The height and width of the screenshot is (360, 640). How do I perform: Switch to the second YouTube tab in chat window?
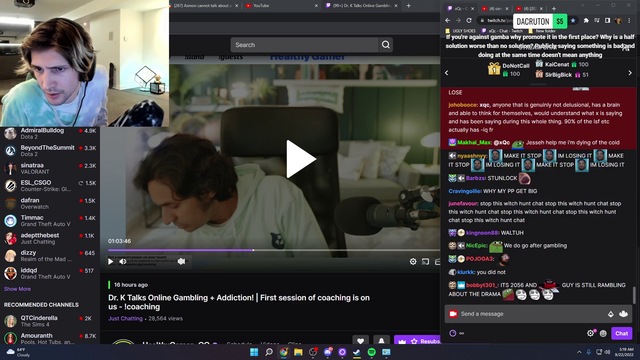(530, 8)
